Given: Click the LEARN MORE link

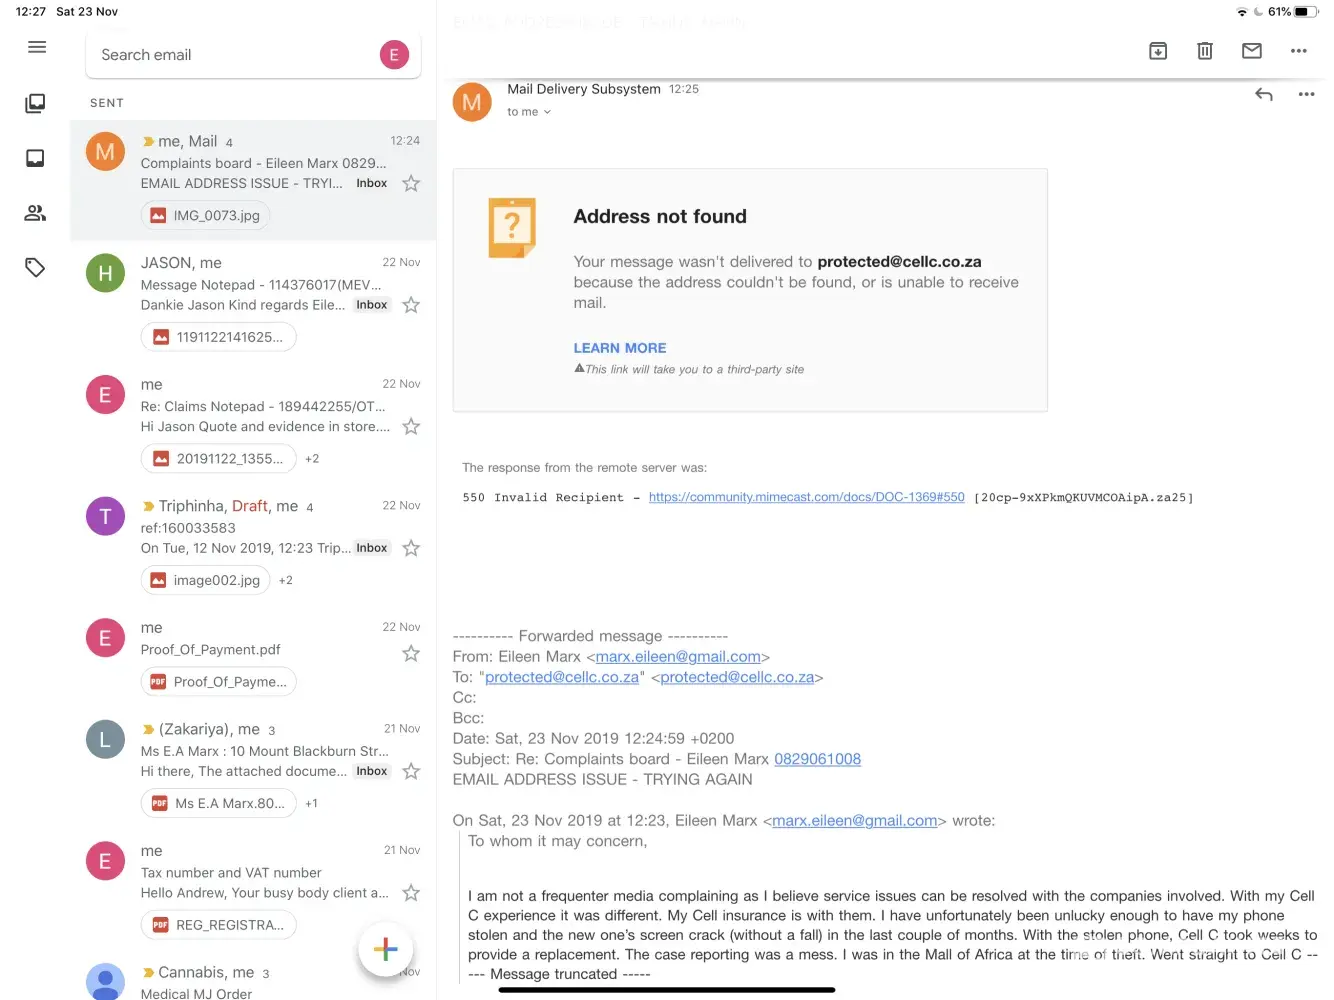Looking at the screenshot, I should coord(620,348).
